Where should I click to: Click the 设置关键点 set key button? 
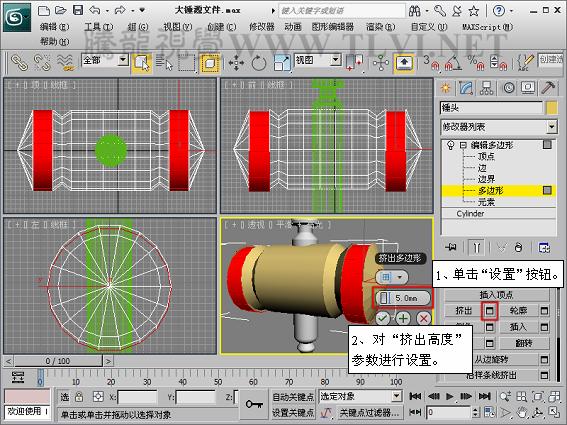tap(293, 413)
